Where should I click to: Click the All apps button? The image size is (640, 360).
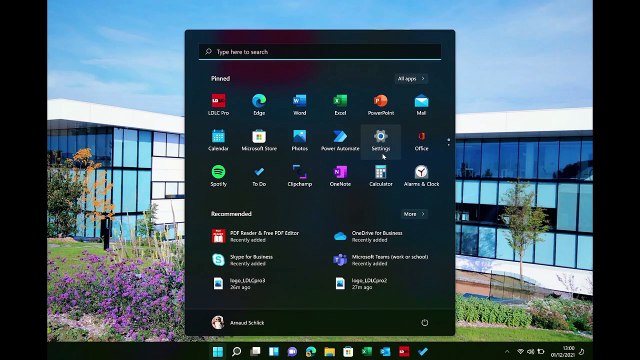411,78
